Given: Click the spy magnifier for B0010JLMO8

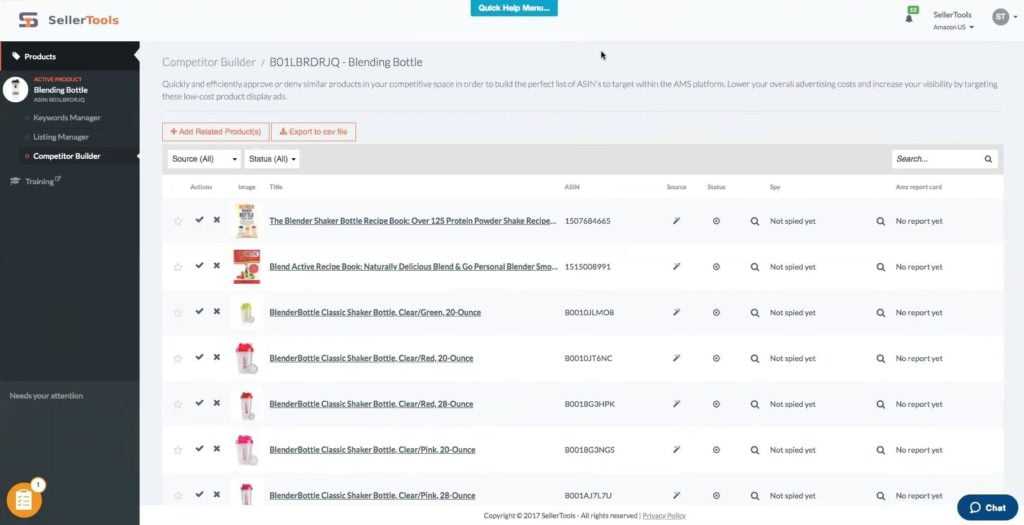Looking at the screenshot, I should click(x=755, y=313).
